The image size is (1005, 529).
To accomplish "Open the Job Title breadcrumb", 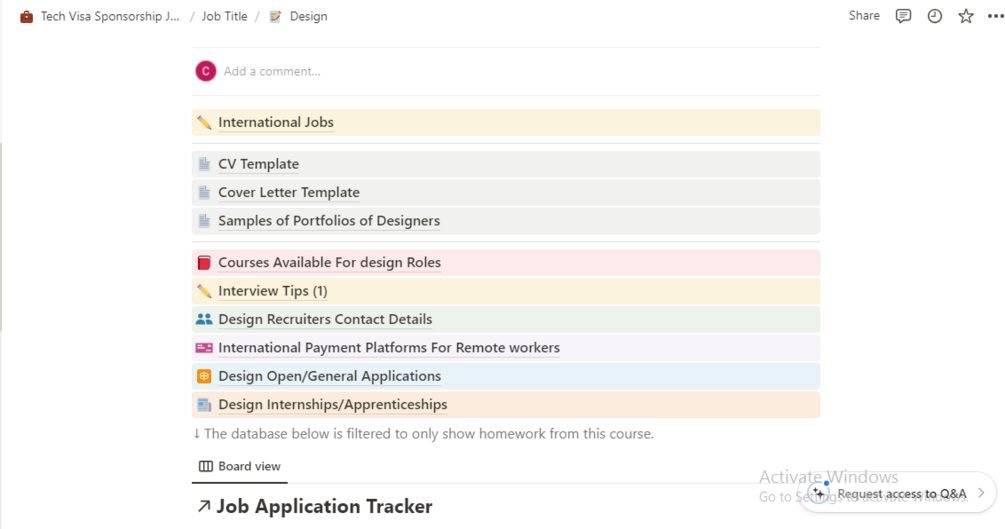I will (224, 17).
